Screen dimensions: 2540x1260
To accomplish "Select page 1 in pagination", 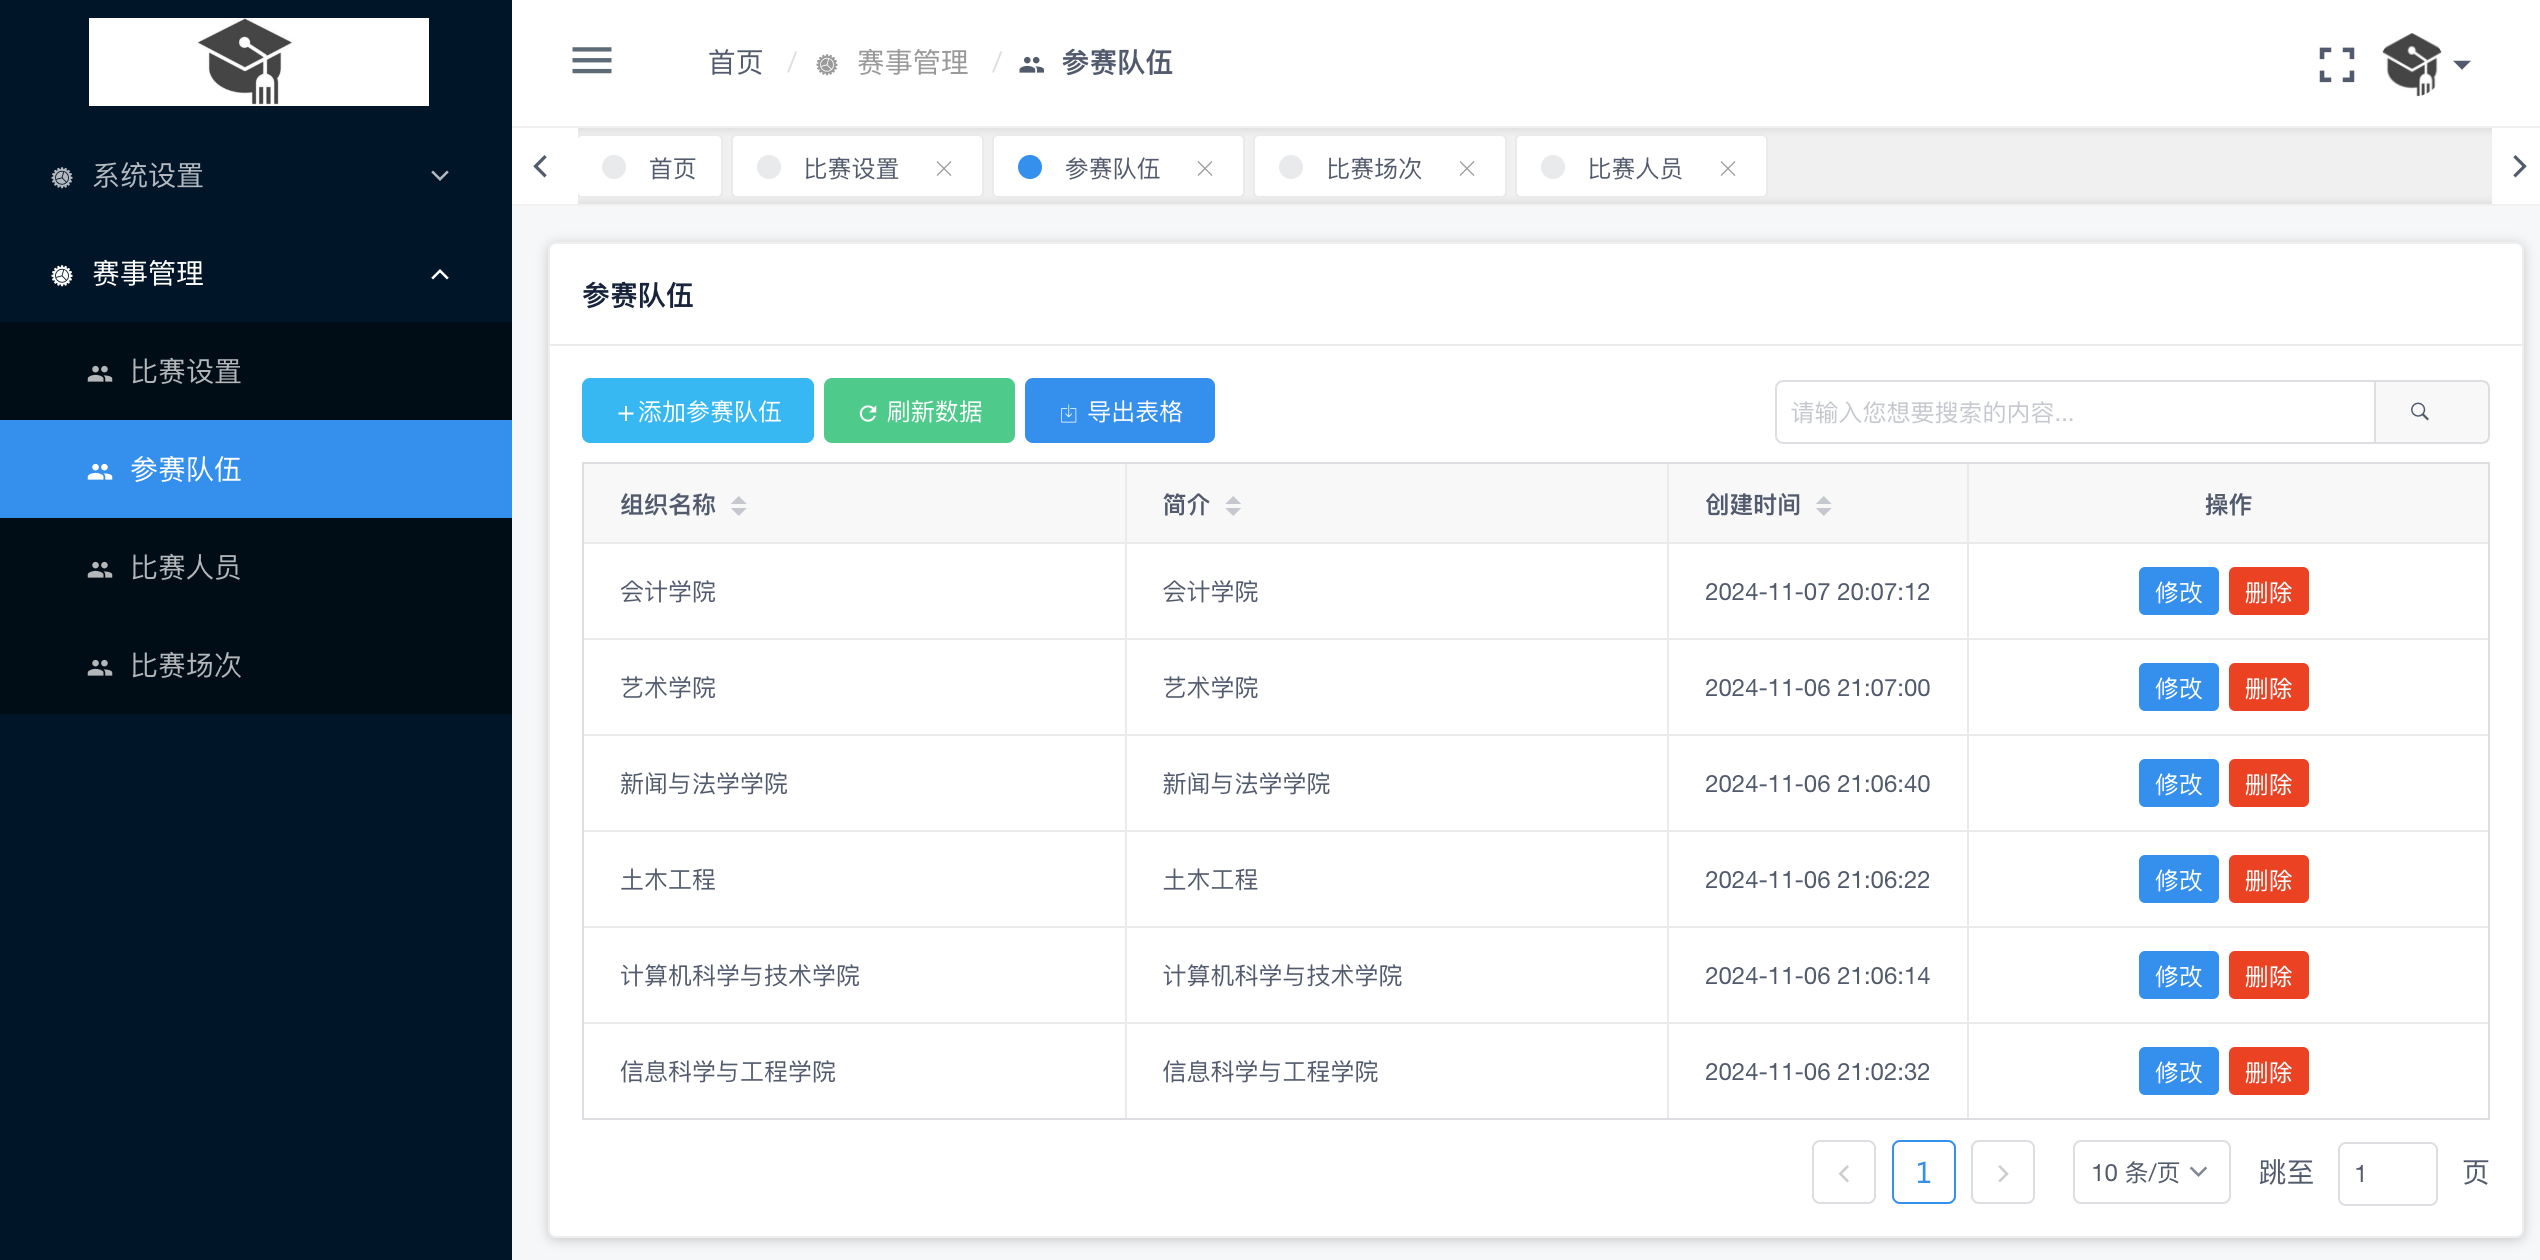I will click(x=1923, y=1172).
